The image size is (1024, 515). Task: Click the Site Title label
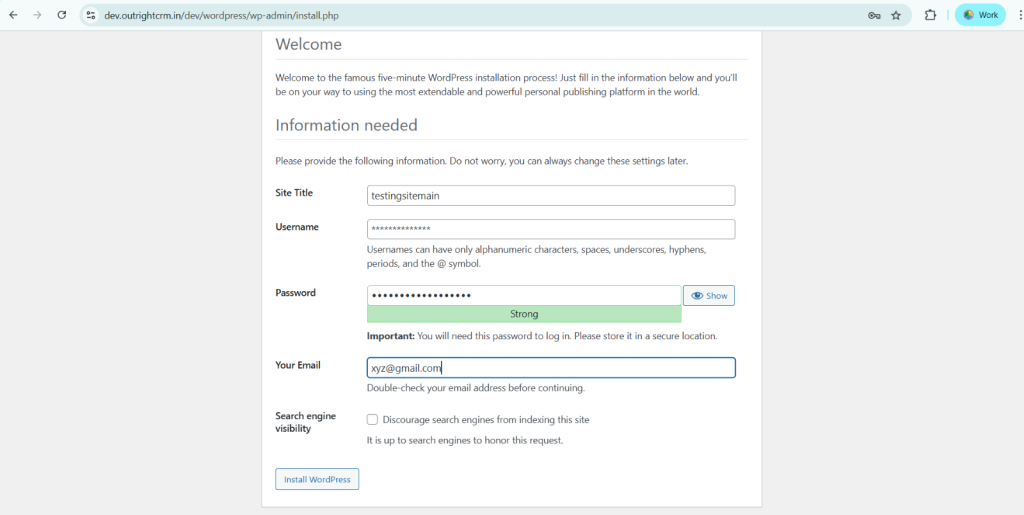click(294, 193)
